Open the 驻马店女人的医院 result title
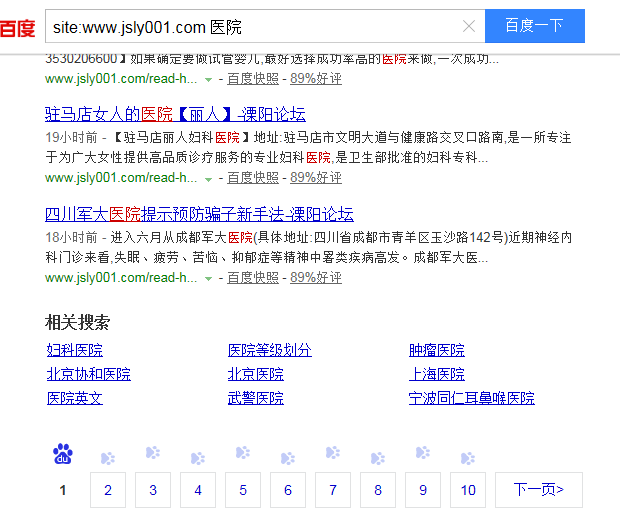This screenshot has width=620, height=530. coord(175,114)
